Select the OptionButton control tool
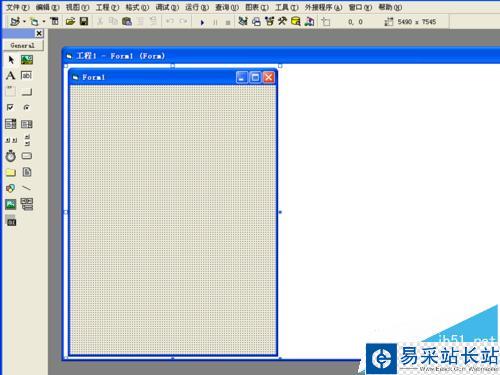 (27, 107)
